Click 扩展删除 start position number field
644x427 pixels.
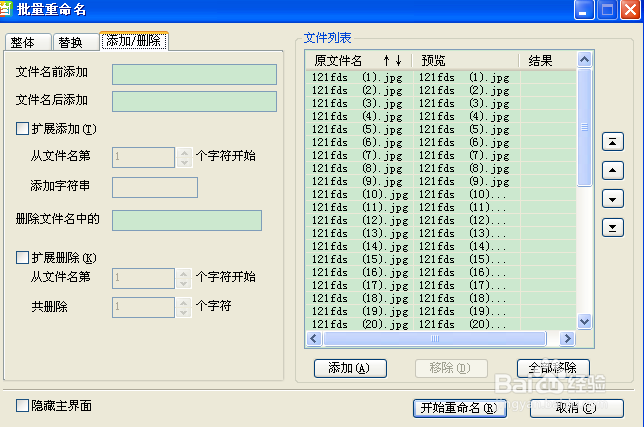point(143,278)
